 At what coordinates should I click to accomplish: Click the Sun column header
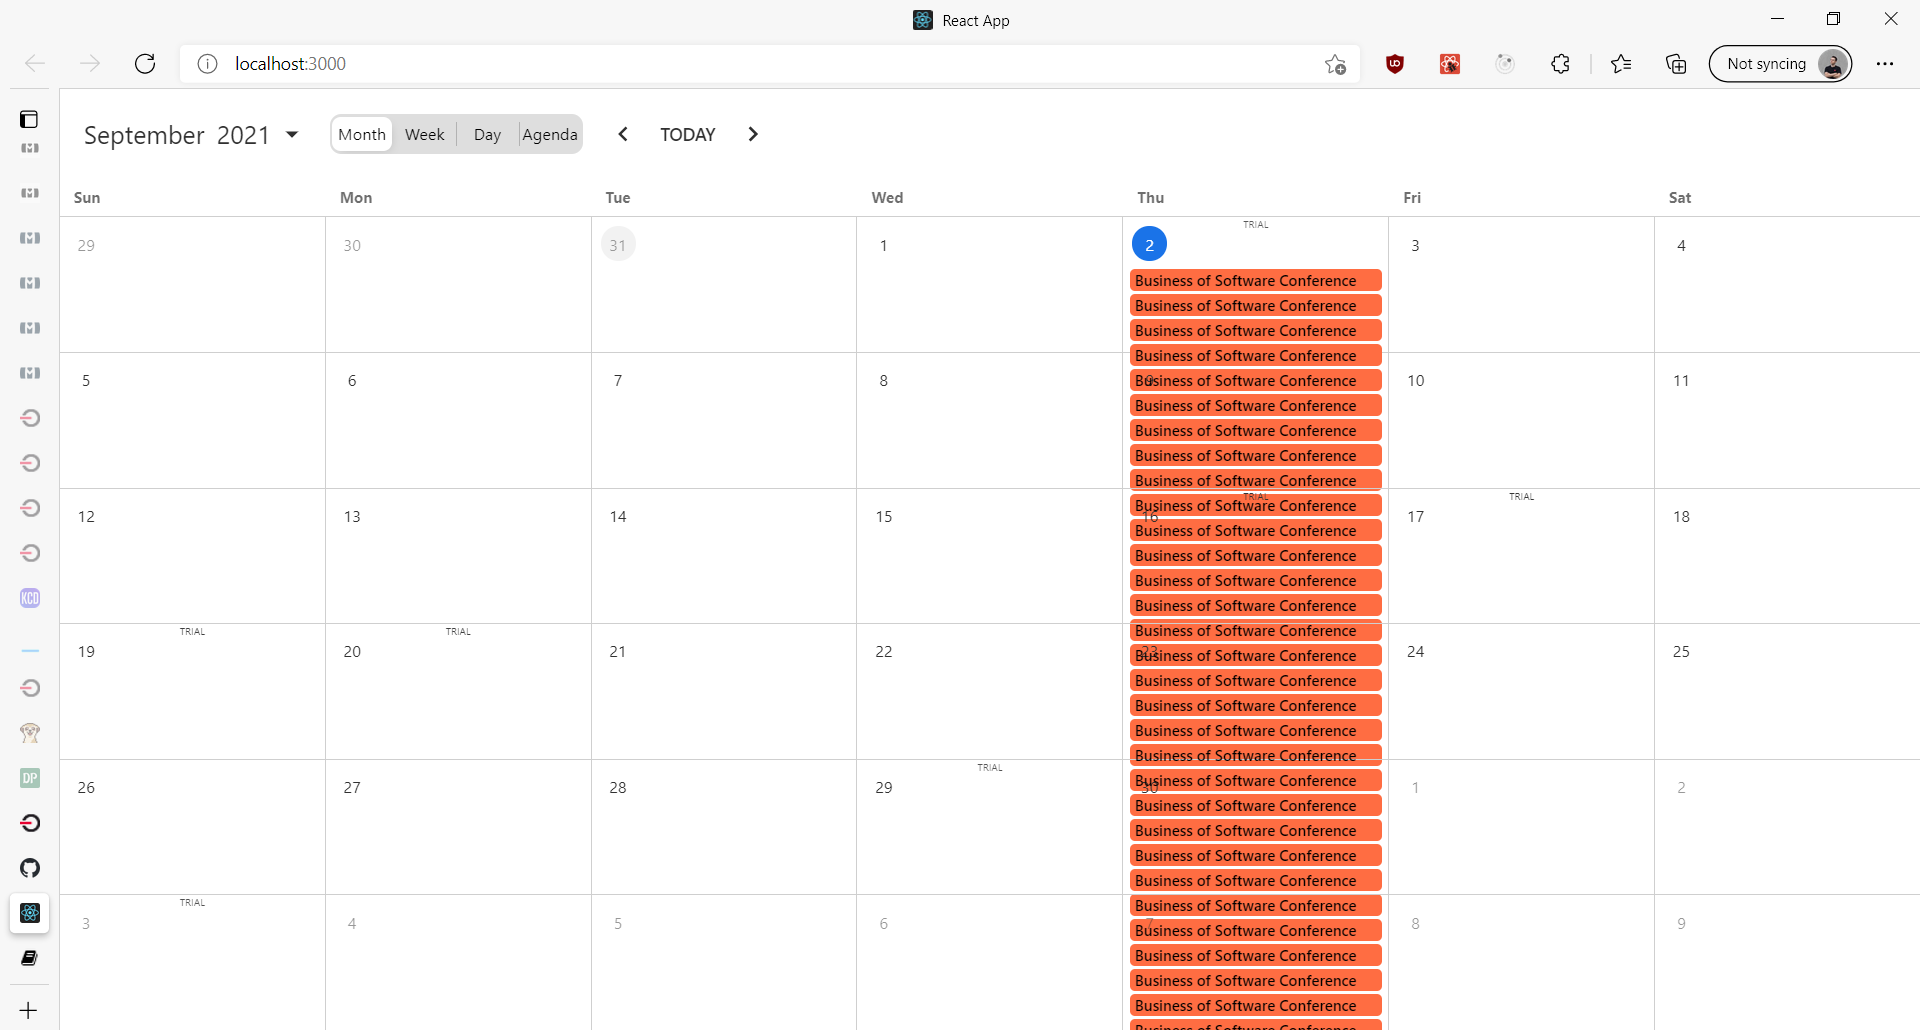click(87, 197)
